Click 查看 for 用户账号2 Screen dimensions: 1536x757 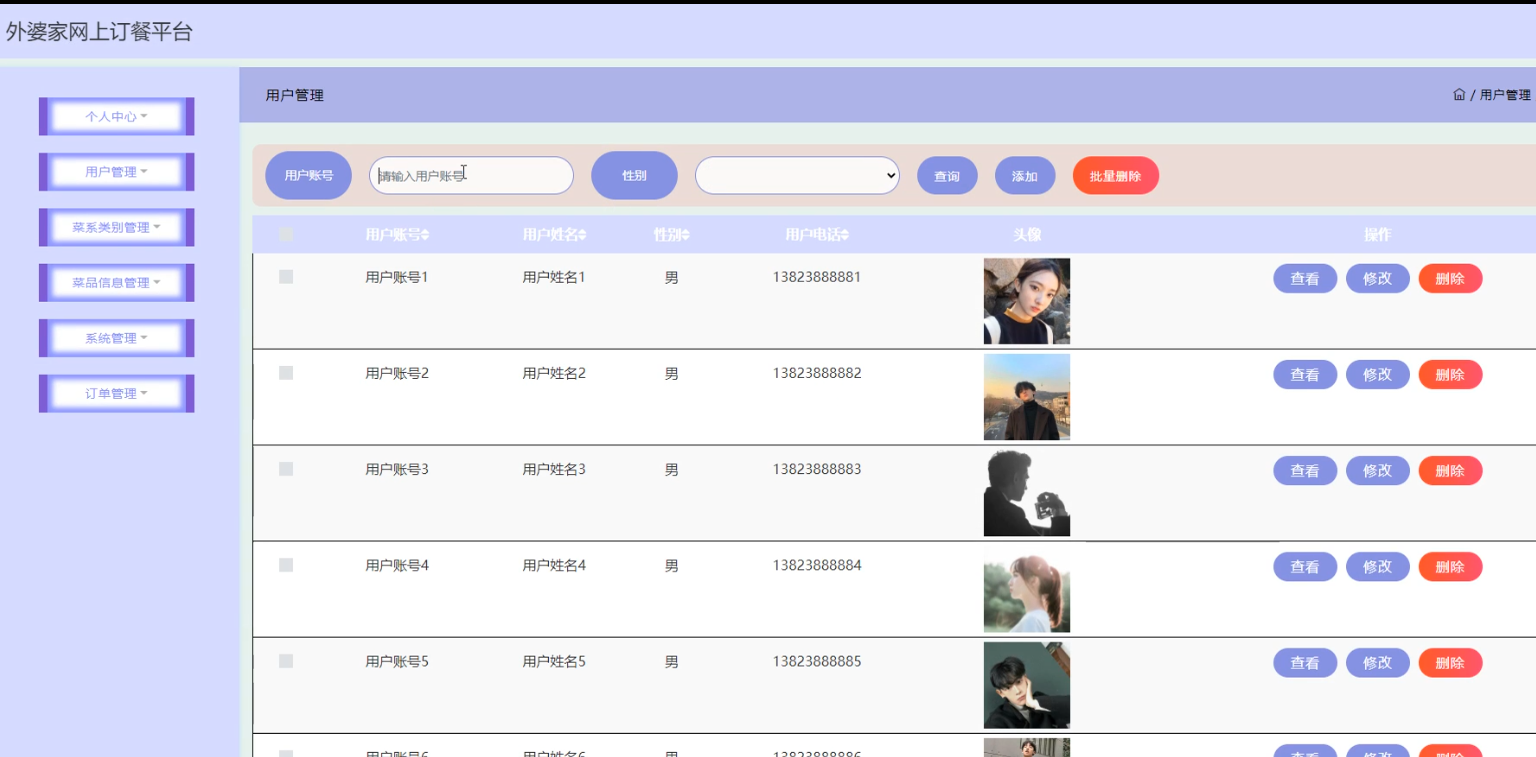1305,375
